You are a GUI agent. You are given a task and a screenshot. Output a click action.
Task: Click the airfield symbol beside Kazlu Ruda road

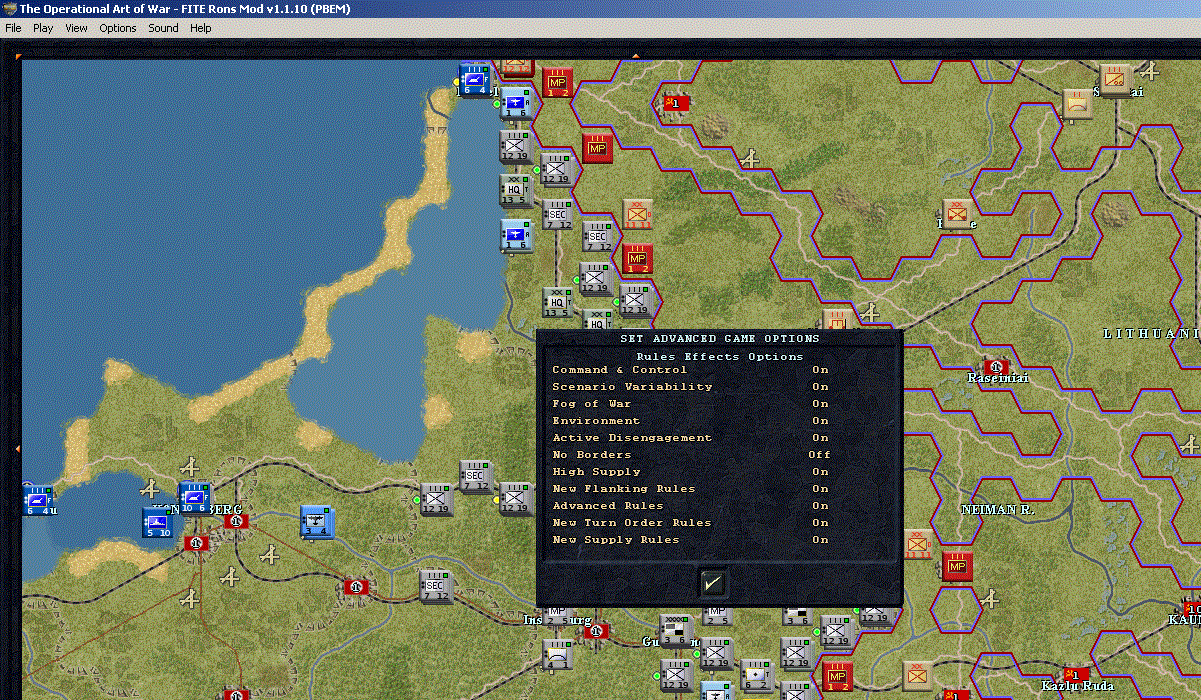point(990,599)
